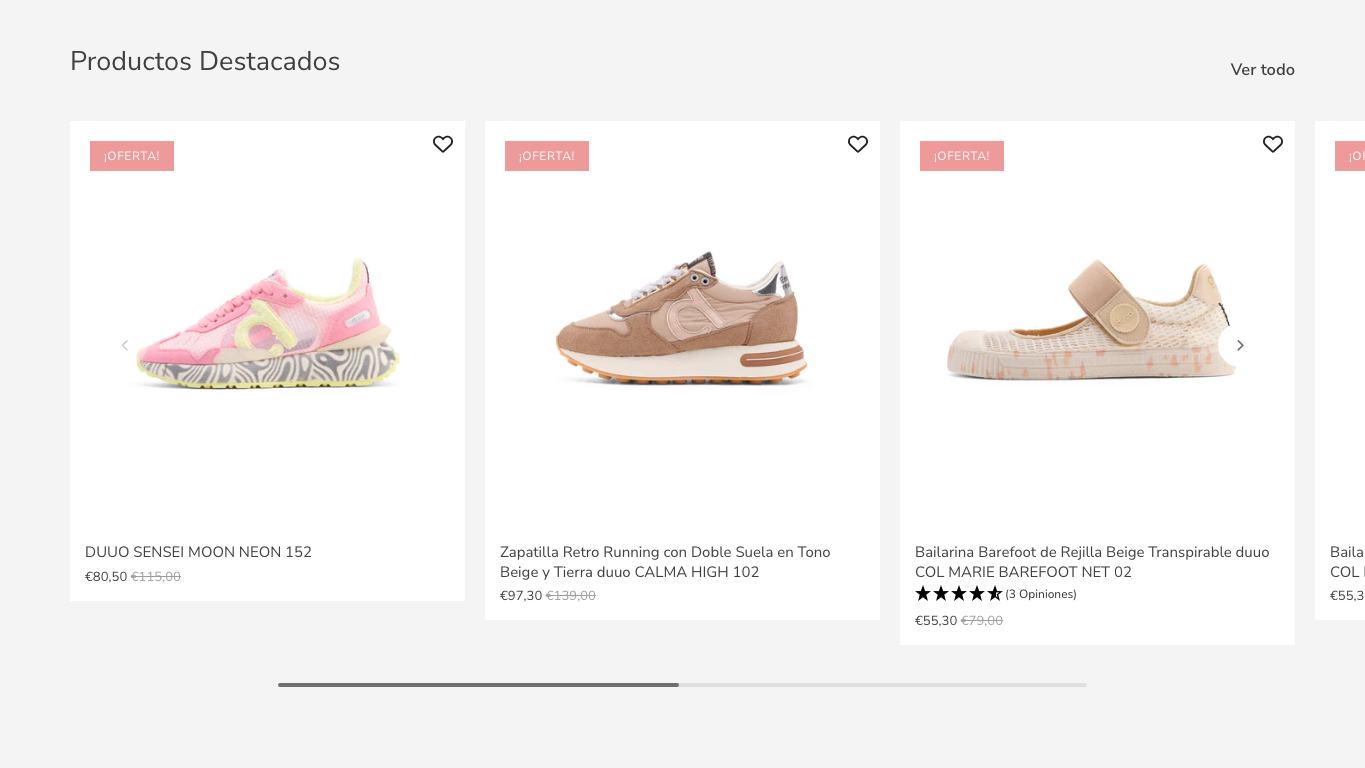View the beige retro running sneaker image
Image resolution: width=1365 pixels, height=768 pixels.
(682, 318)
